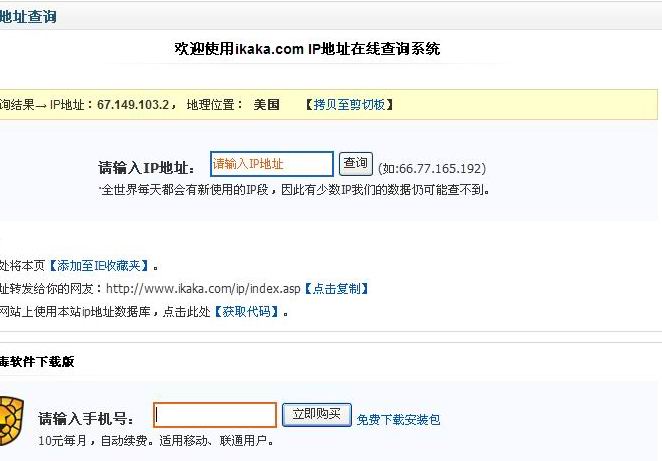The width and height of the screenshot is (662, 461).
Task: Click the IP address input field
Action: 271,164
